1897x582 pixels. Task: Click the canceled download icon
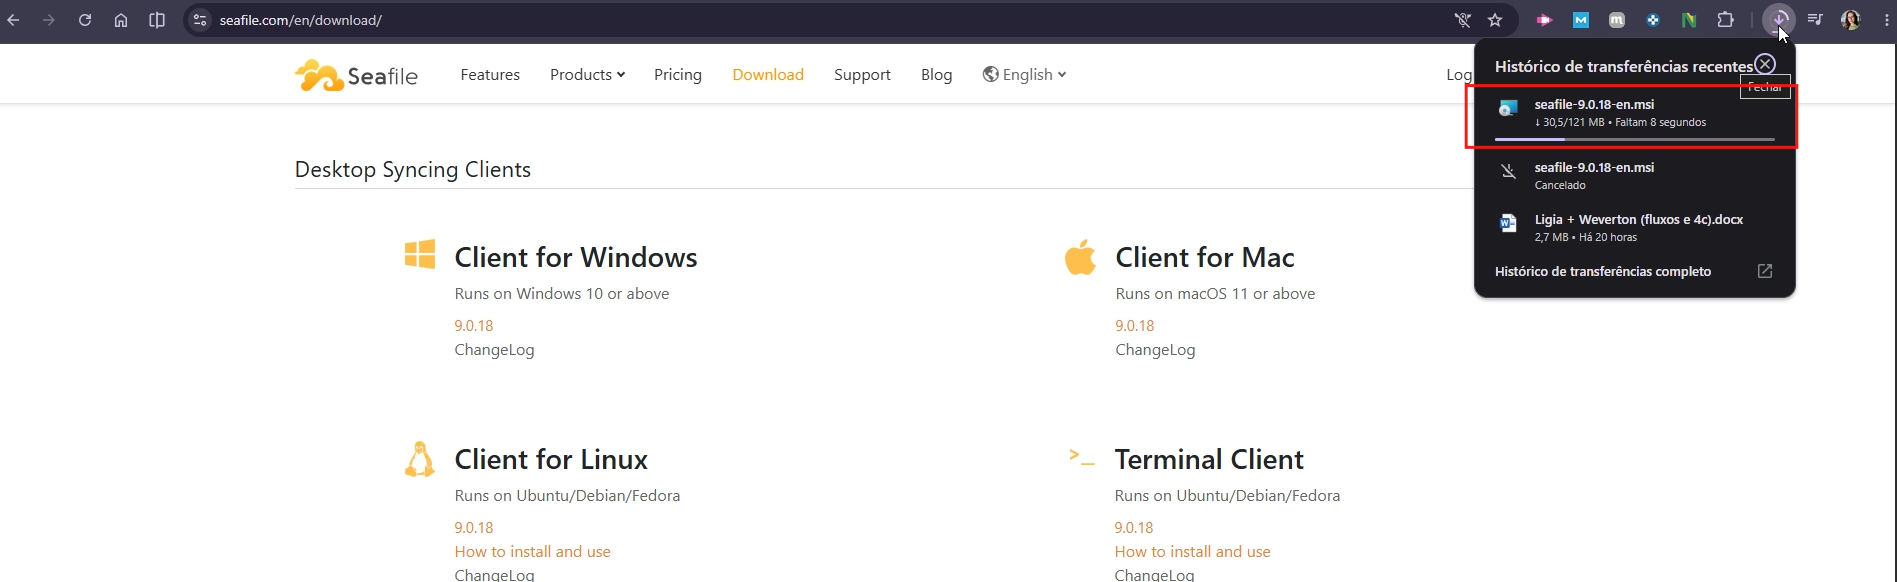1508,172
